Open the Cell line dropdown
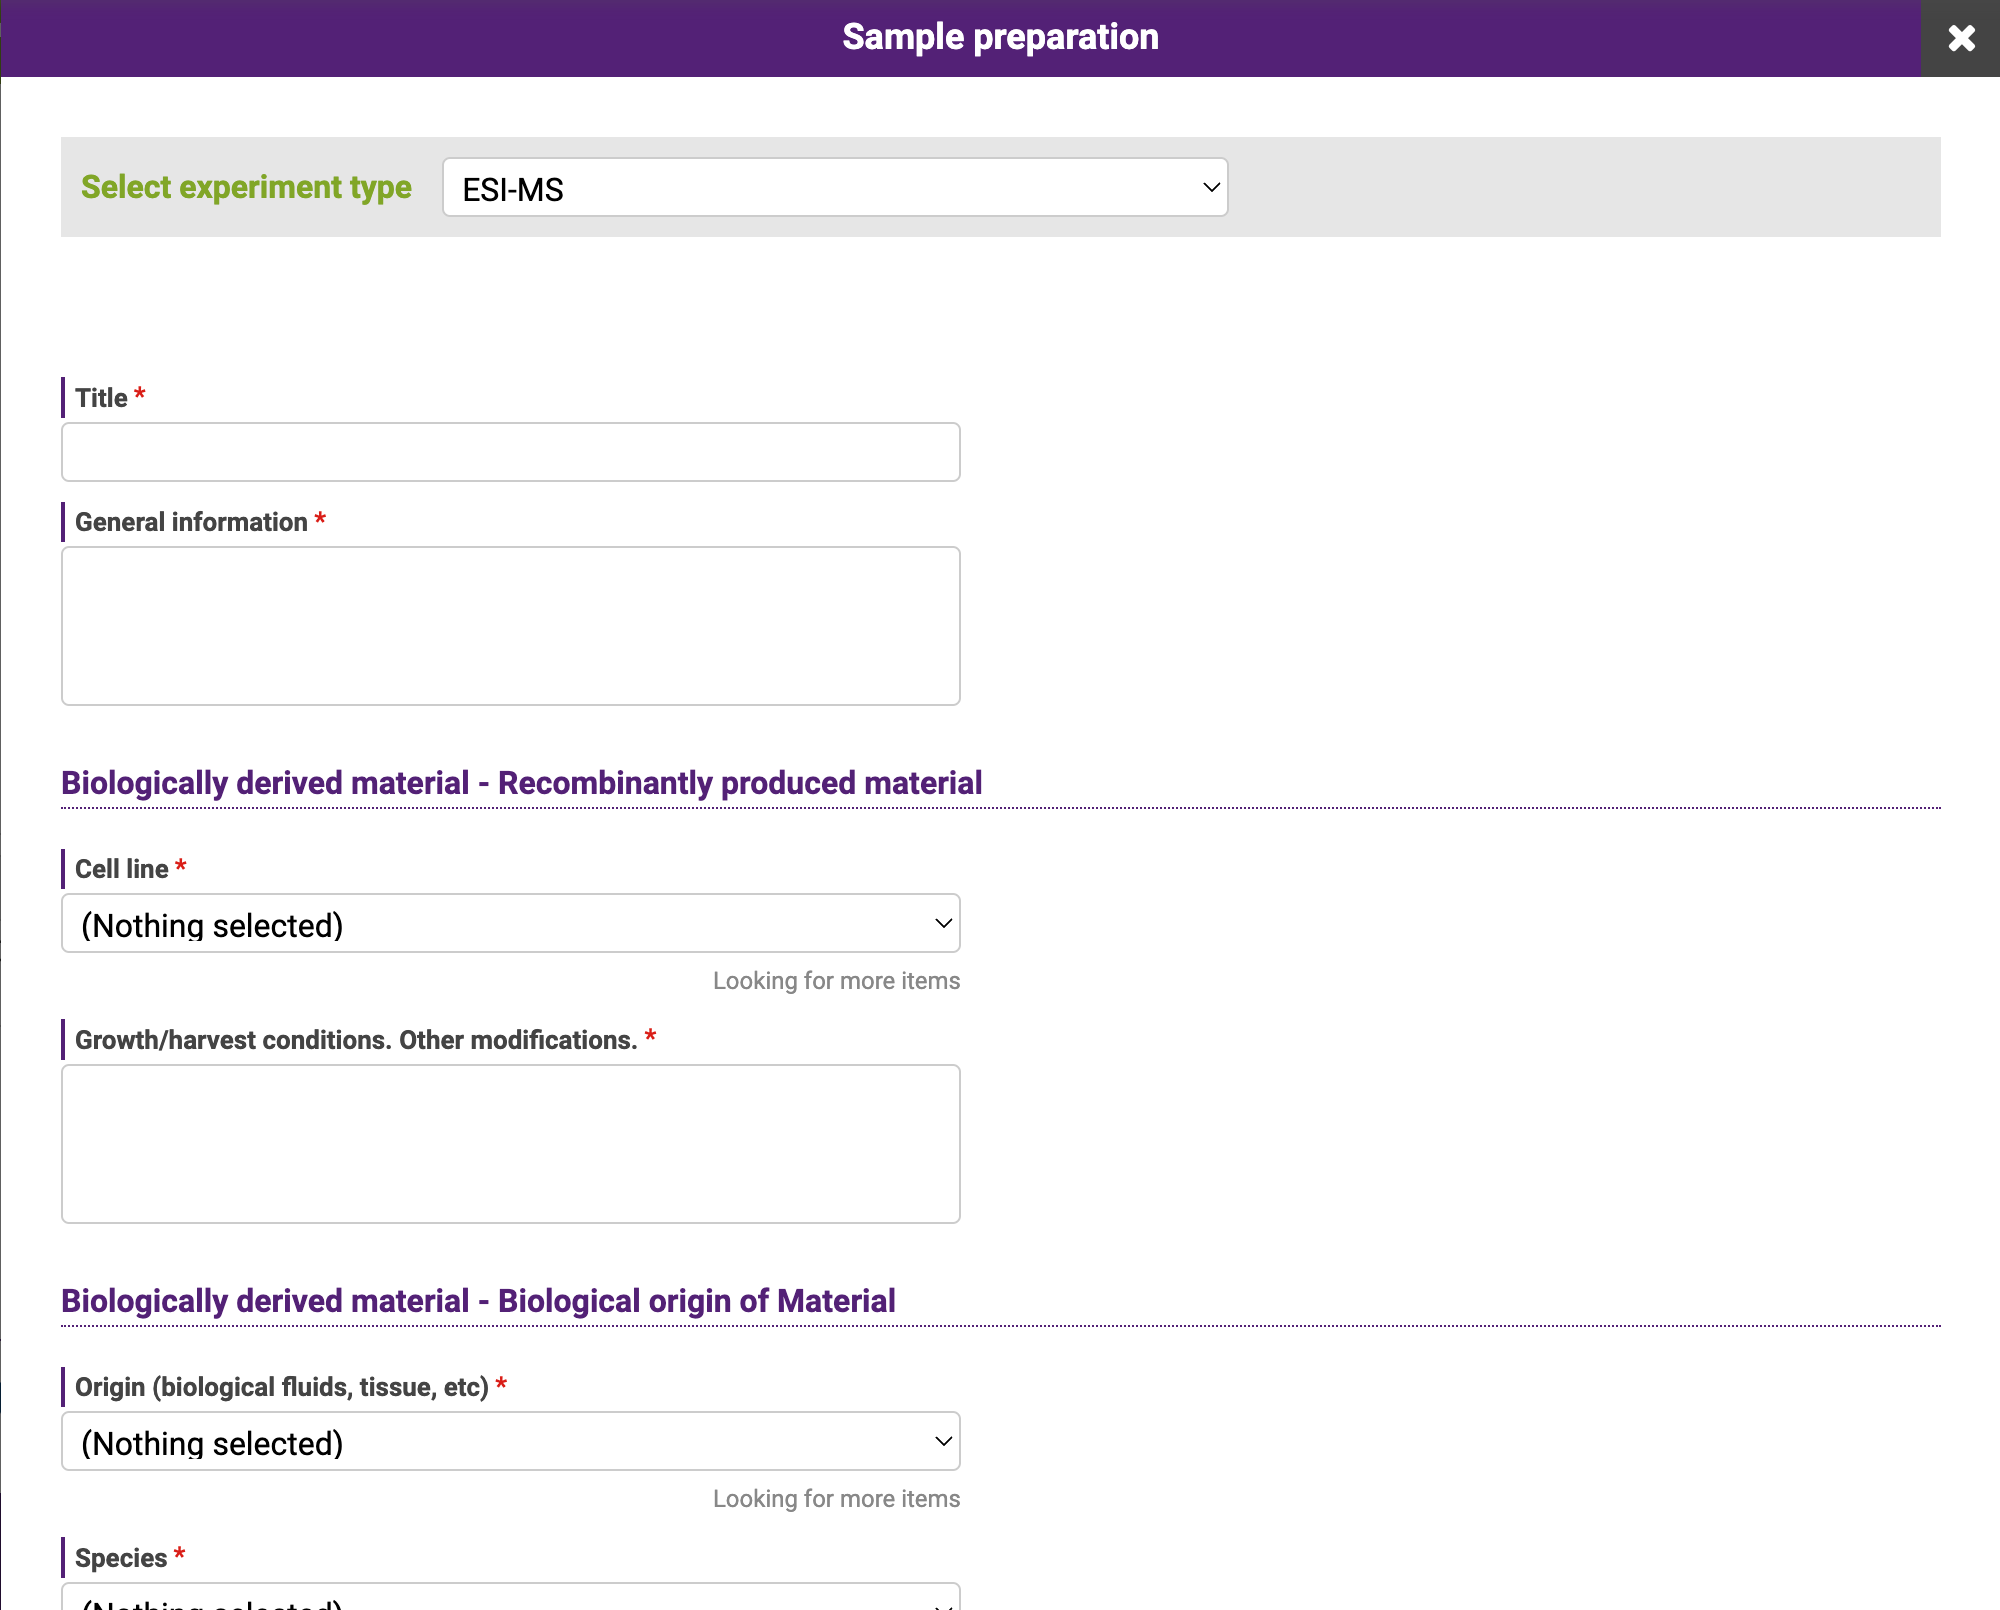This screenshot has height=1610, width=2000. pos(510,924)
